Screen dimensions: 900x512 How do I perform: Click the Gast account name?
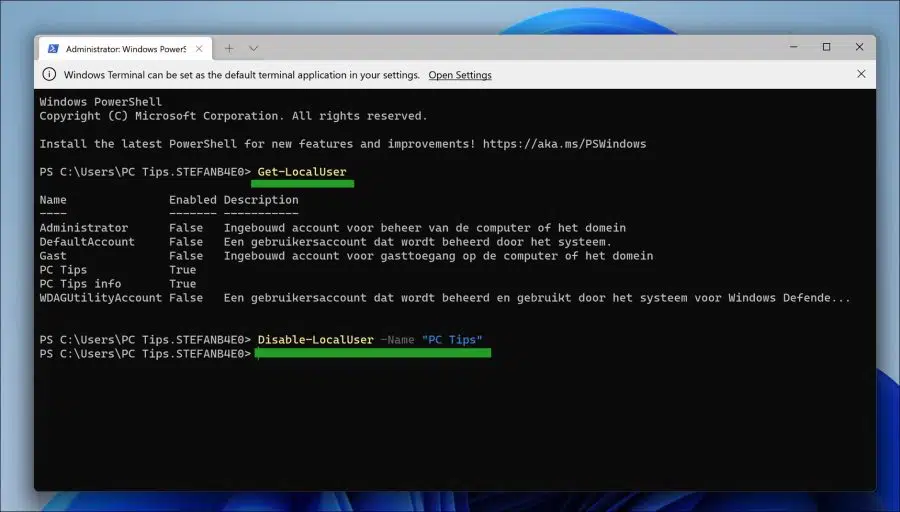53,256
